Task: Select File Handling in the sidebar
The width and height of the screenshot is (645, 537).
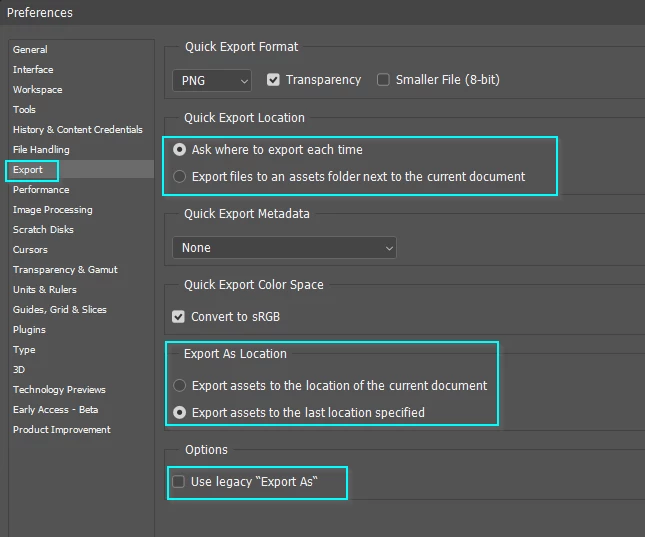Action: pyautogui.click(x=41, y=150)
